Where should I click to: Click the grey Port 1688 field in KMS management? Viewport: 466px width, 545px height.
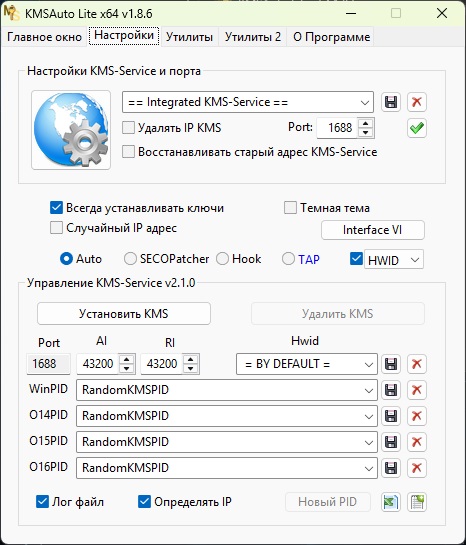pyautogui.click(x=48, y=364)
